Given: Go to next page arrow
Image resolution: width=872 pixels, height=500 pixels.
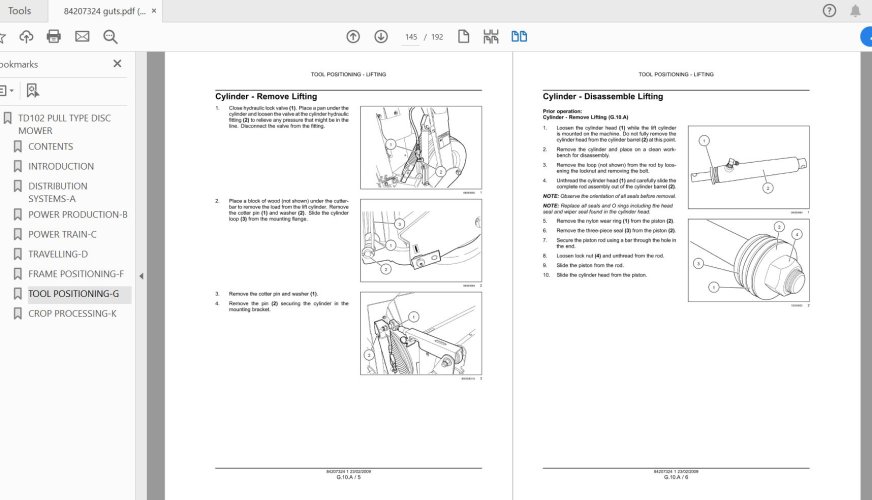Looking at the screenshot, I should [x=381, y=37].
